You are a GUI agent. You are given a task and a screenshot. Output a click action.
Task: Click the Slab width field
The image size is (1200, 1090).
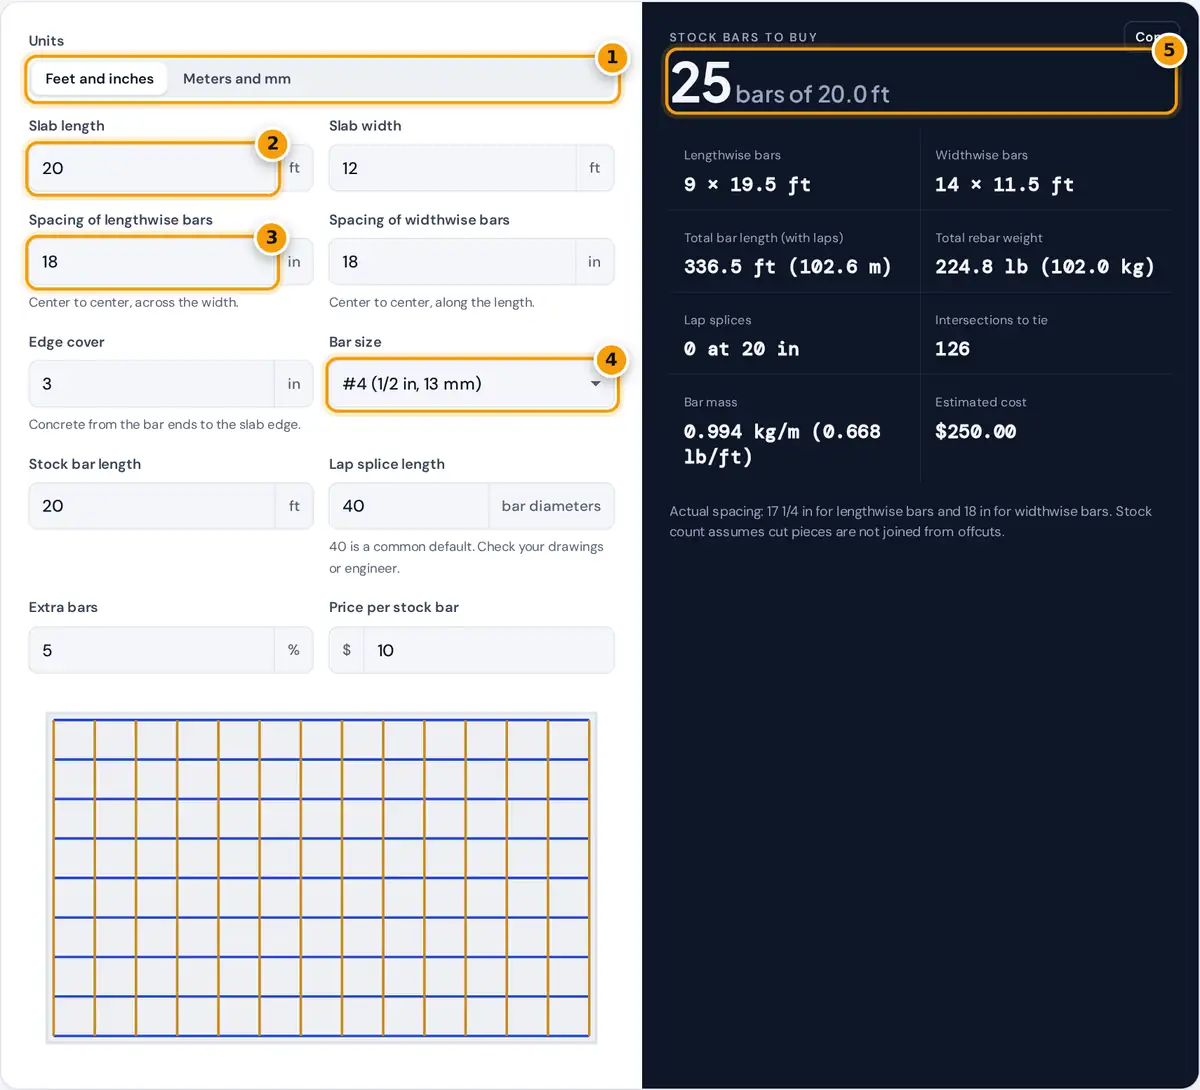tap(452, 168)
